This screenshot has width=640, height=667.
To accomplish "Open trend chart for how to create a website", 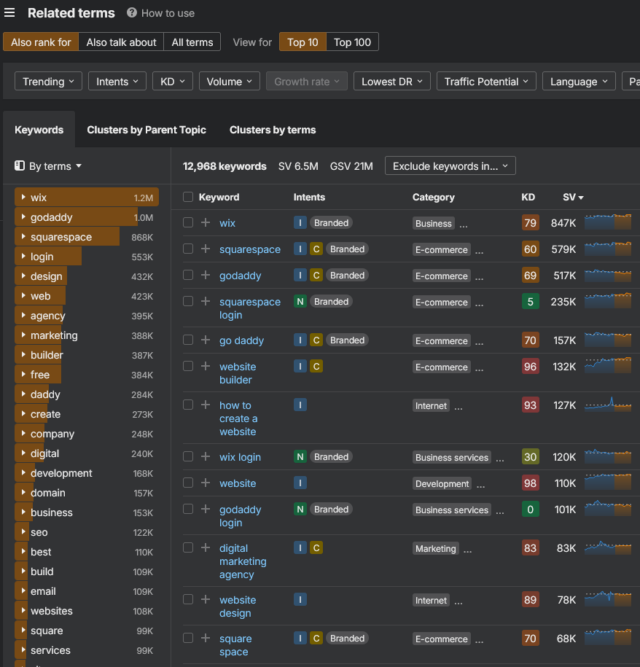I will tap(608, 404).
